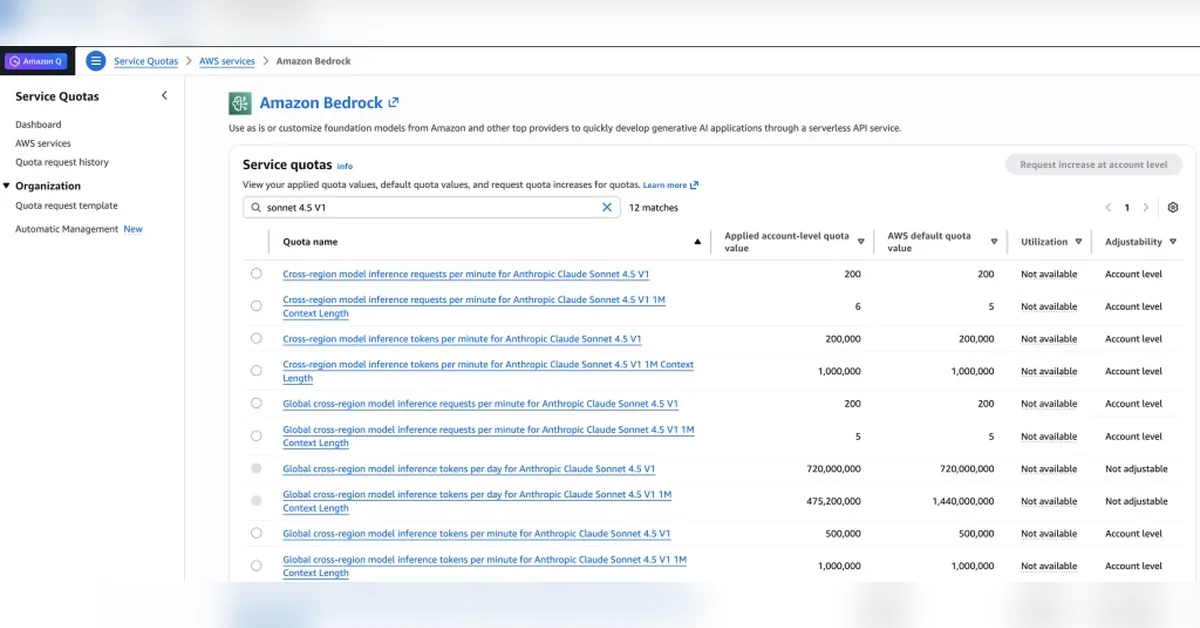Sort by Adjustability column arrow
Viewport: 1200px width, 628px height.
(1172, 242)
